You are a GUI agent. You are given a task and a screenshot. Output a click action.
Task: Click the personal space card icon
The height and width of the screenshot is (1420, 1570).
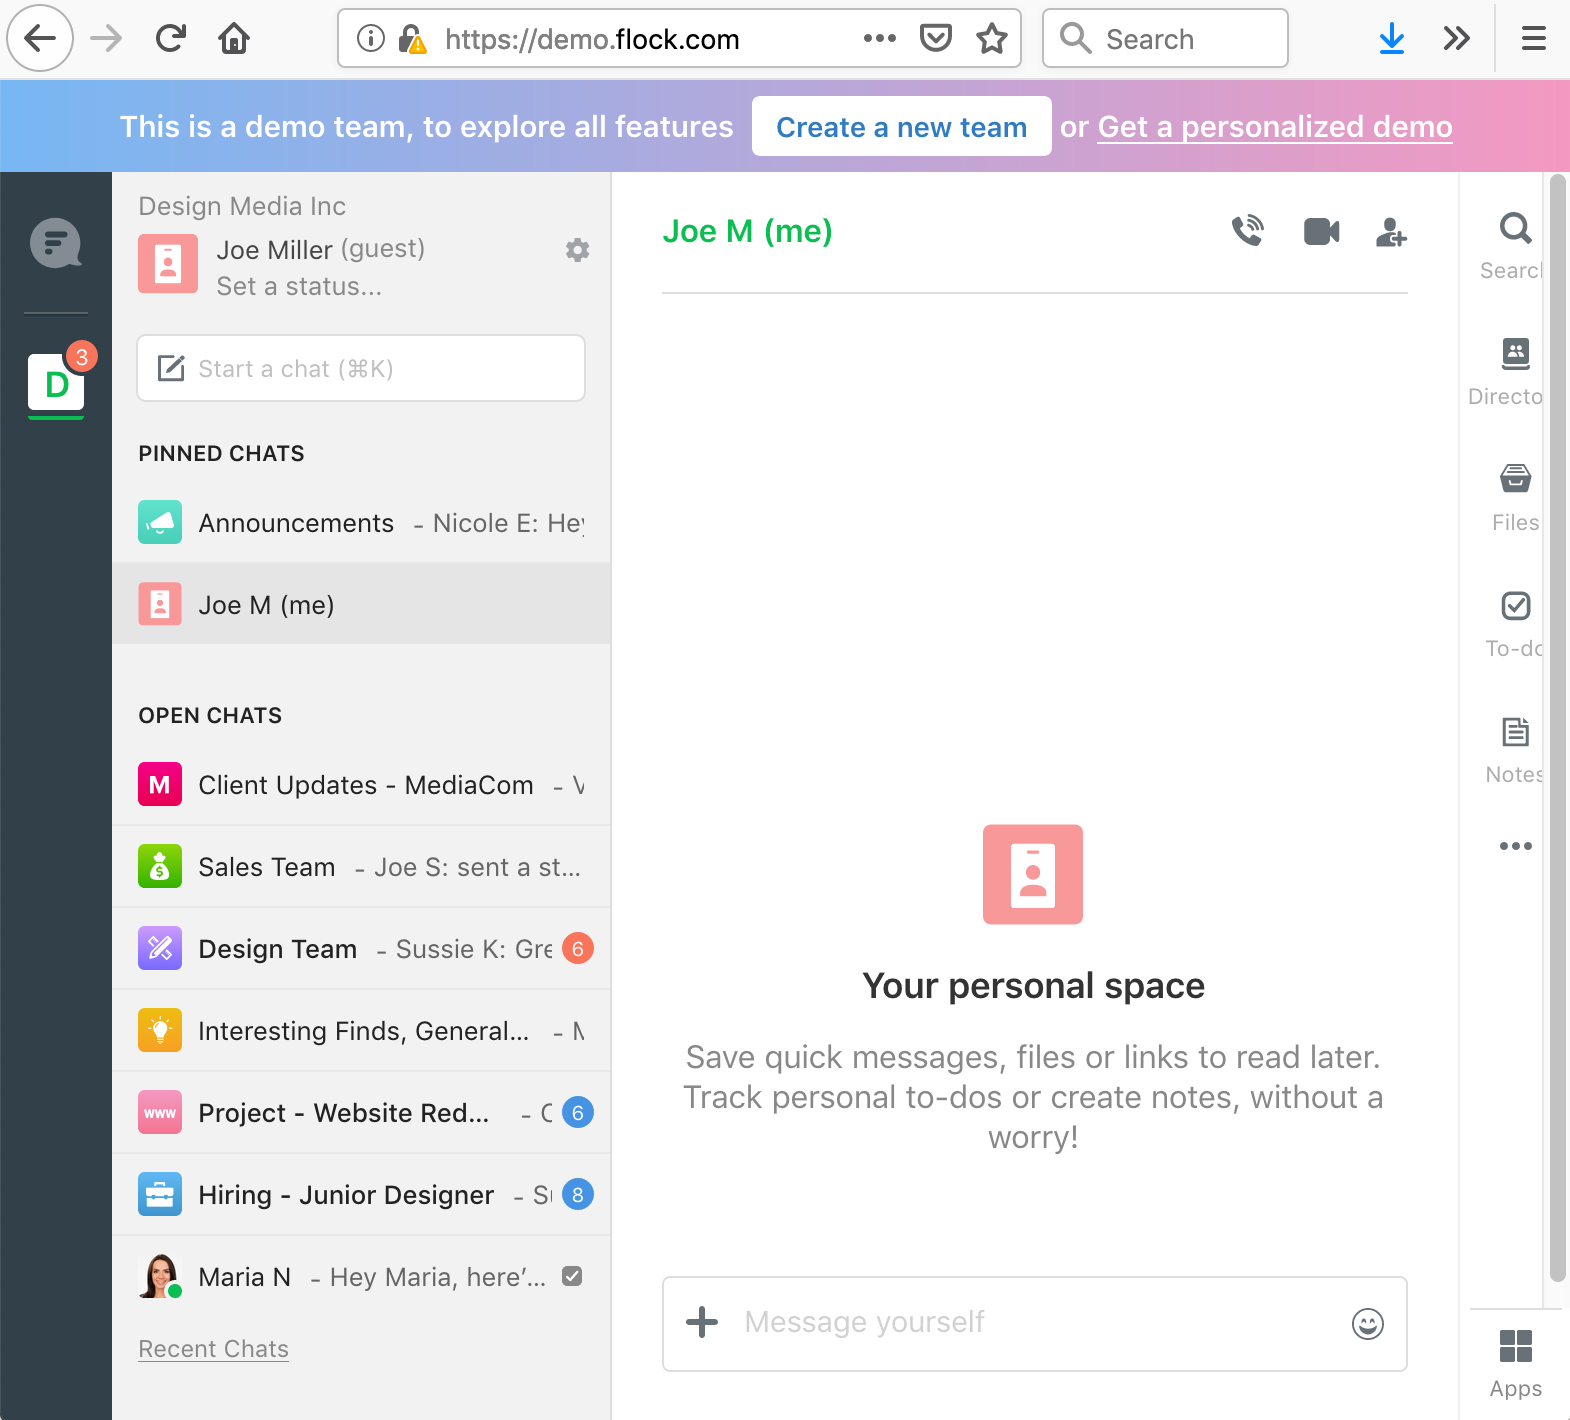pyautogui.click(x=1032, y=874)
